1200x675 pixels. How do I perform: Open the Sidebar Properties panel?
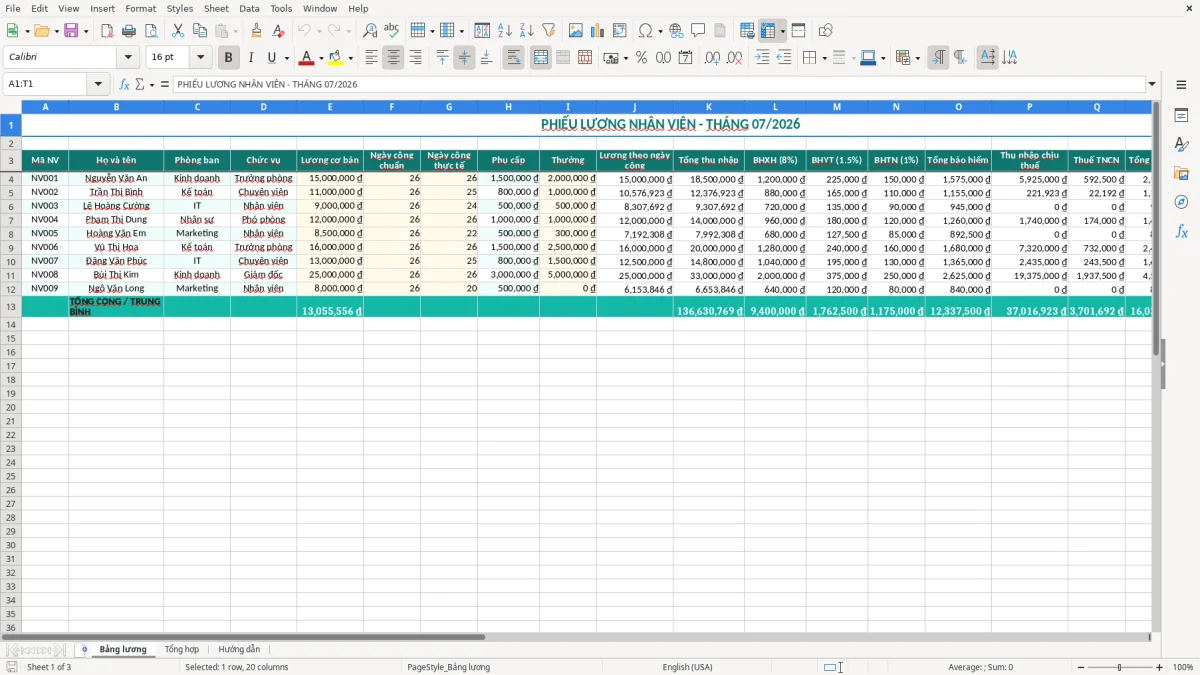point(1182,116)
